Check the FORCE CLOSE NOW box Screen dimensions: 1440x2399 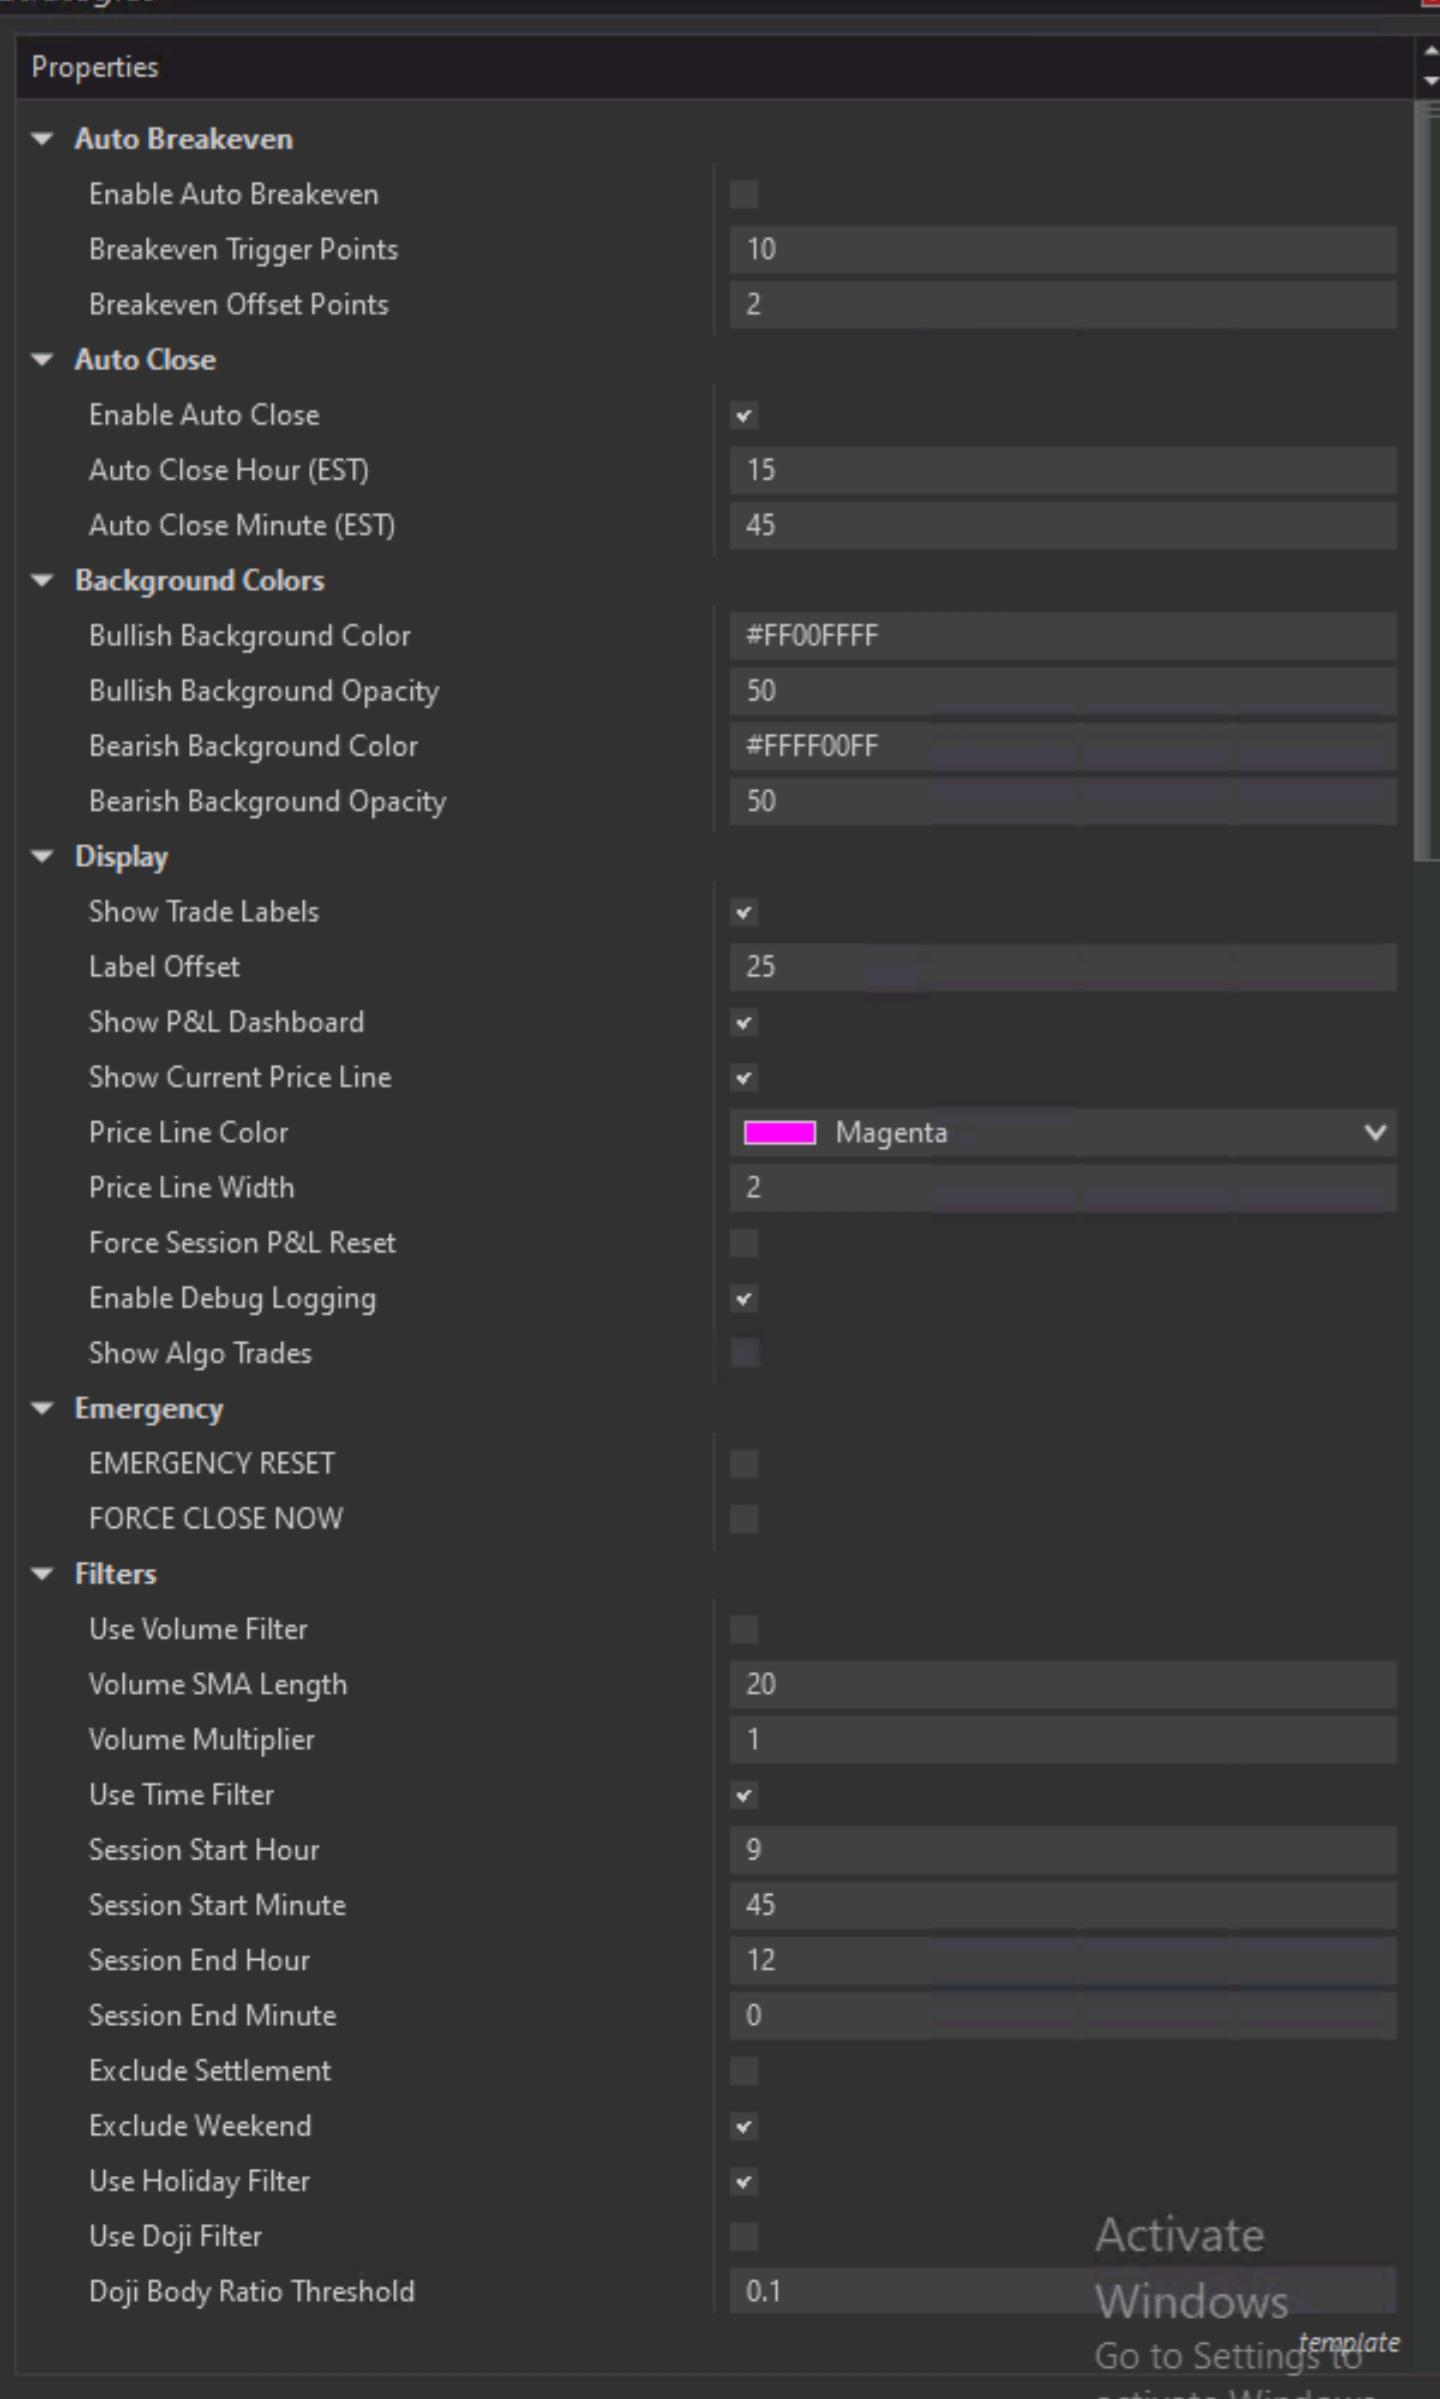744,1519
